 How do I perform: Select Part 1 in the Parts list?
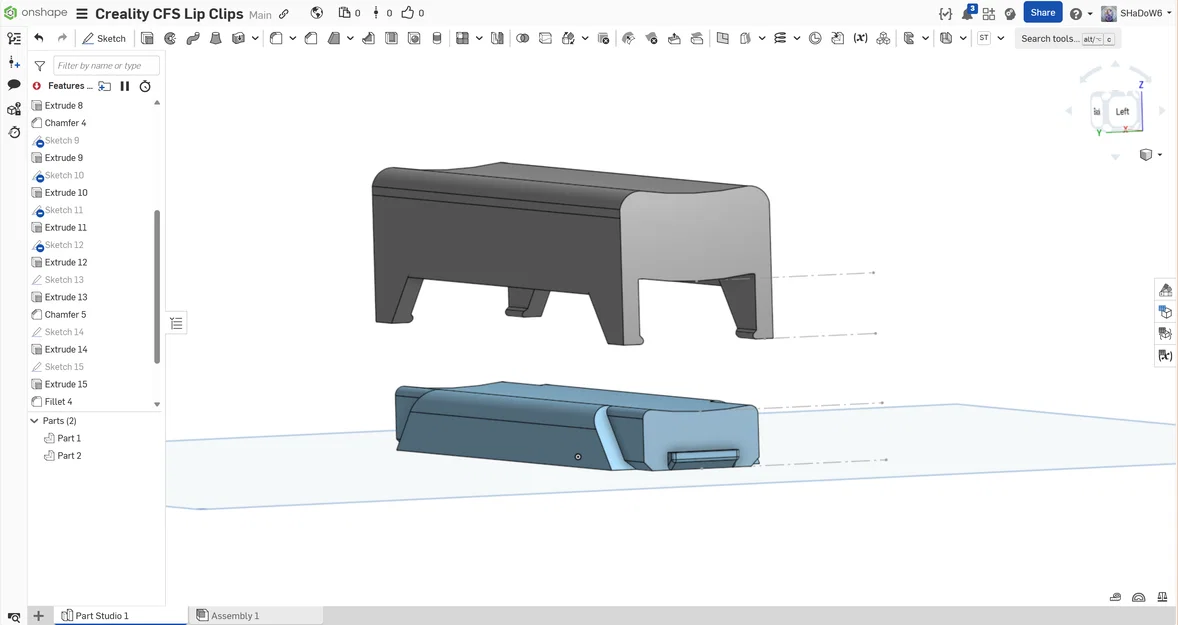tap(68, 438)
